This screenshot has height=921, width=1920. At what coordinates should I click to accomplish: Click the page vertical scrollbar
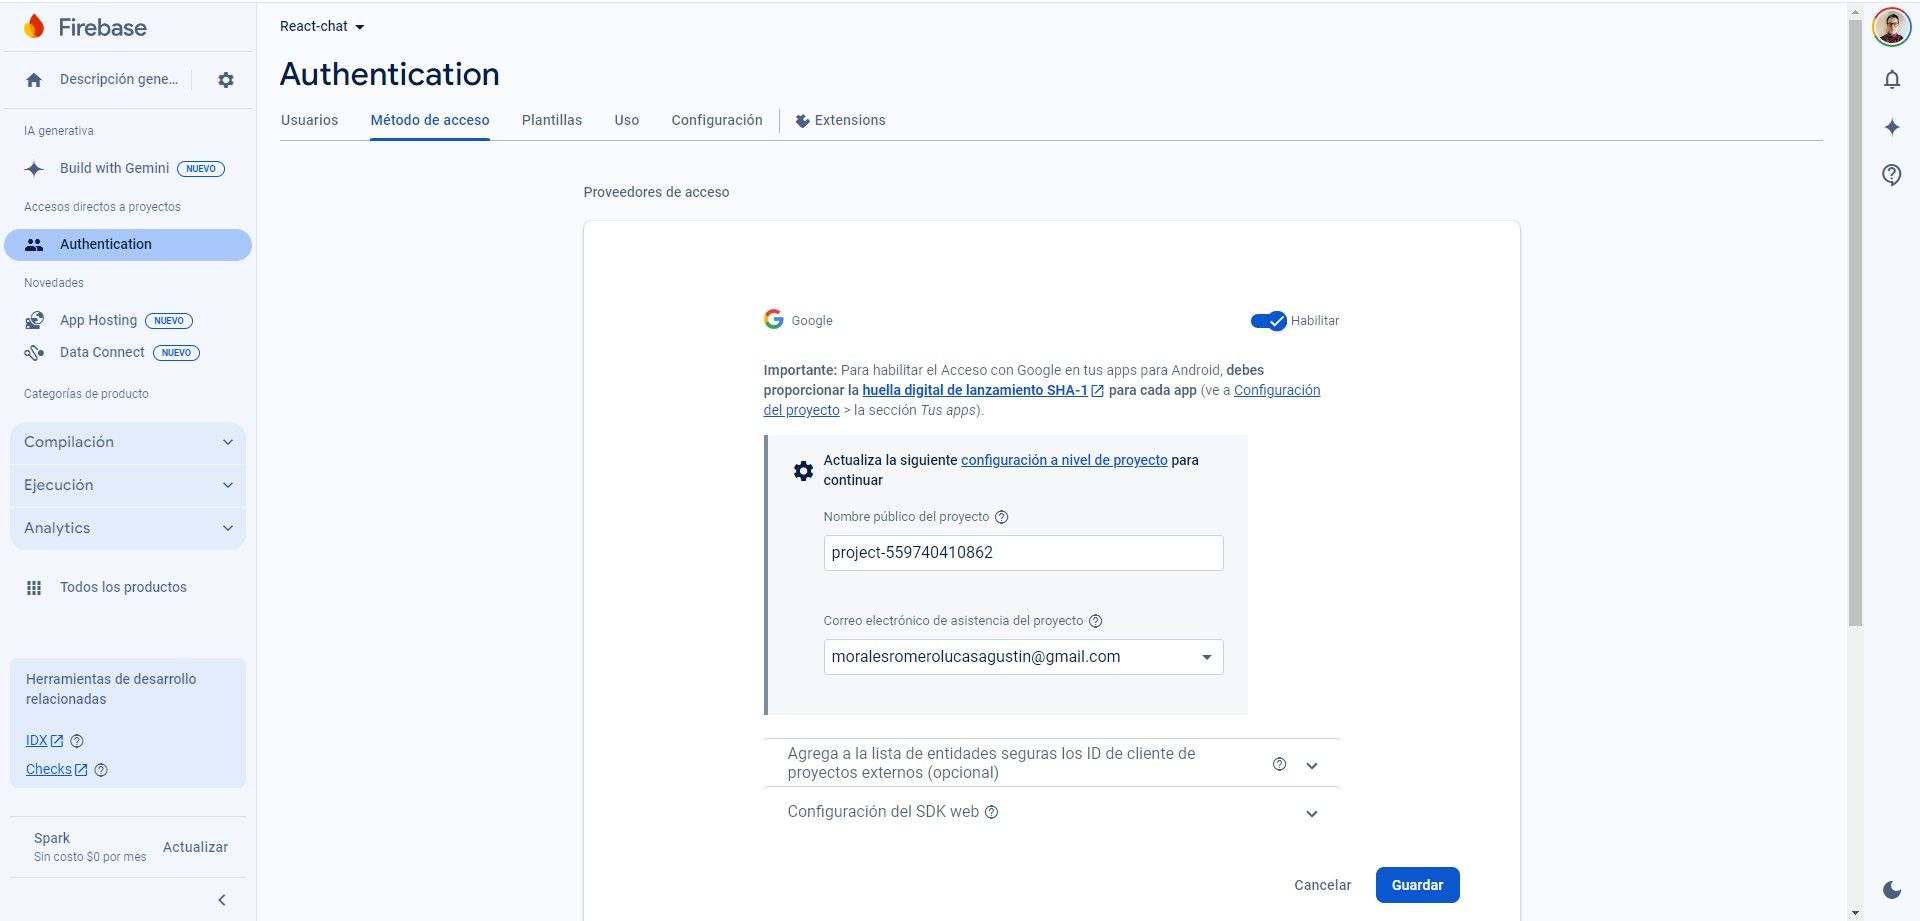pyautogui.click(x=1855, y=323)
